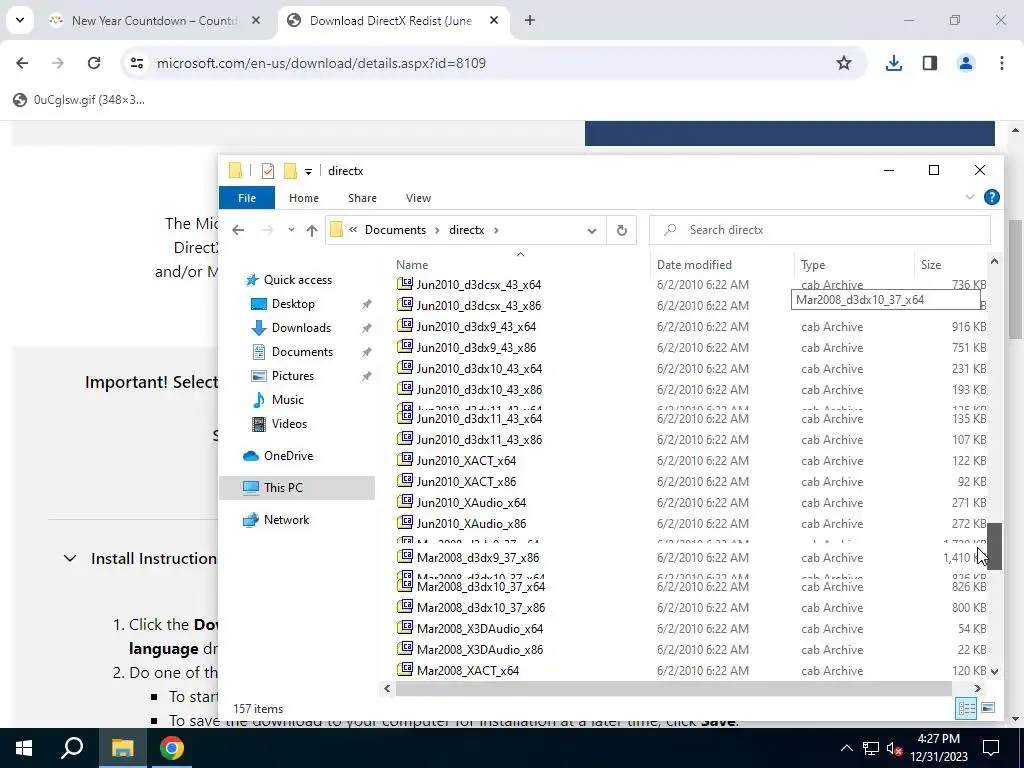Open the 0uCglsw.gif bookmark
Image resolution: width=1024 pixels, height=768 pixels.
pos(80,100)
